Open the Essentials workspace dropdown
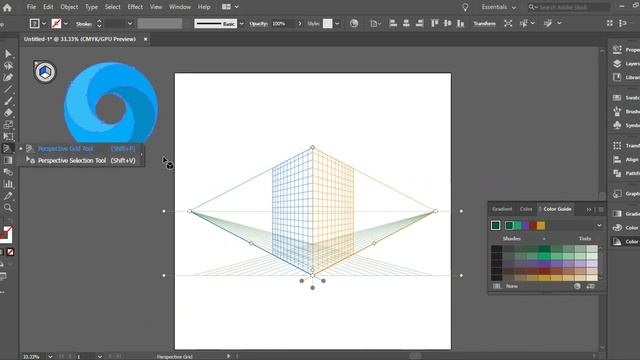 498,7
